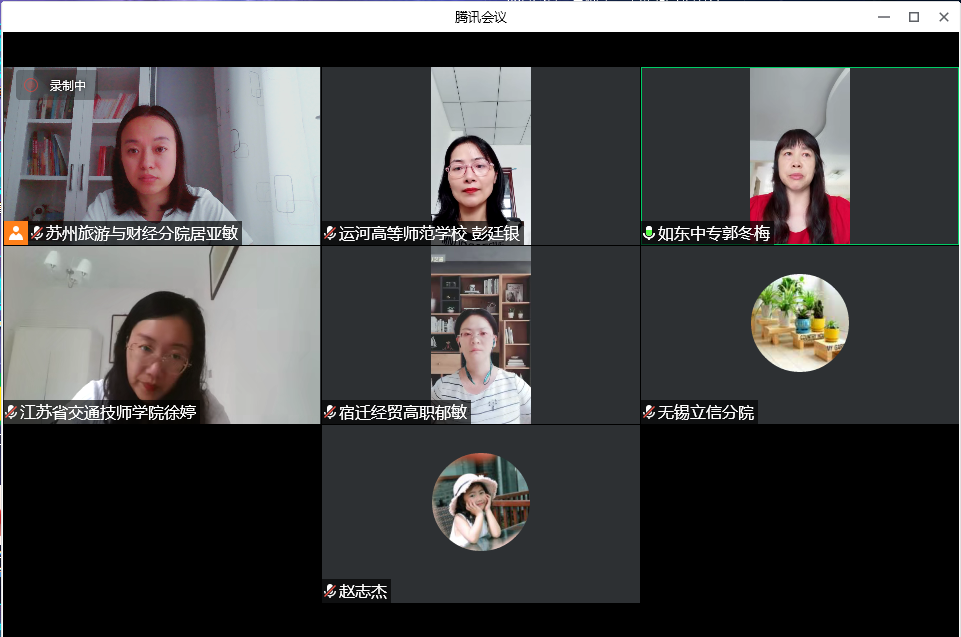Maximize the 腾讯会议 meeting window
961x637 pixels.
coord(913,17)
